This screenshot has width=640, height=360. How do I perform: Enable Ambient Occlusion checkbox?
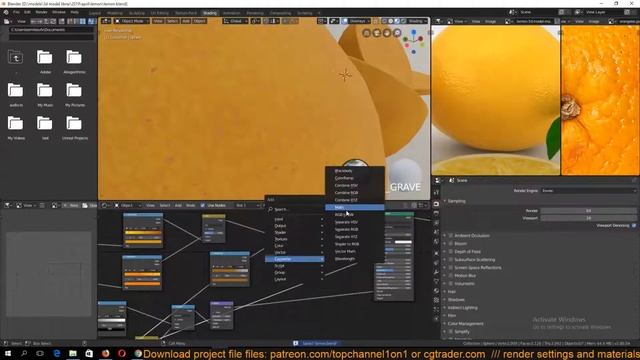point(451,236)
